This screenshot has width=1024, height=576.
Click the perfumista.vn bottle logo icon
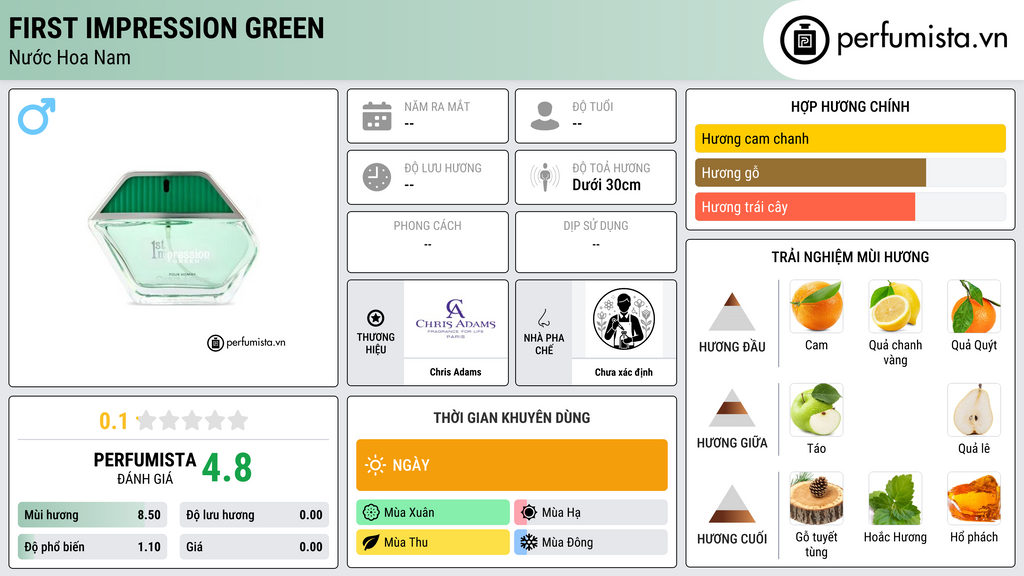pos(804,40)
